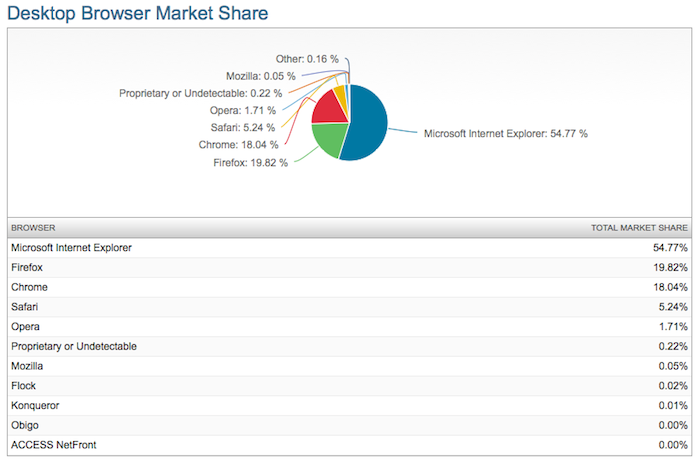This screenshot has width=700, height=464.
Task: Click the 5.24% market share value
Action: 673,307
